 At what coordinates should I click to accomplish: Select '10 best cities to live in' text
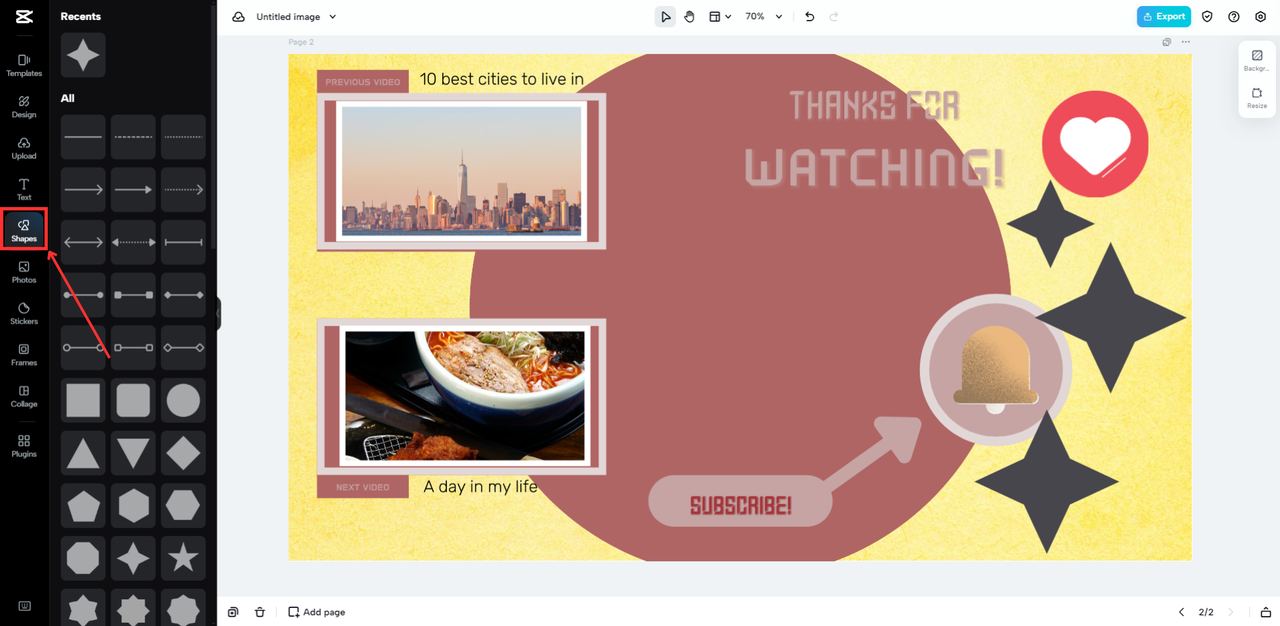[502, 79]
